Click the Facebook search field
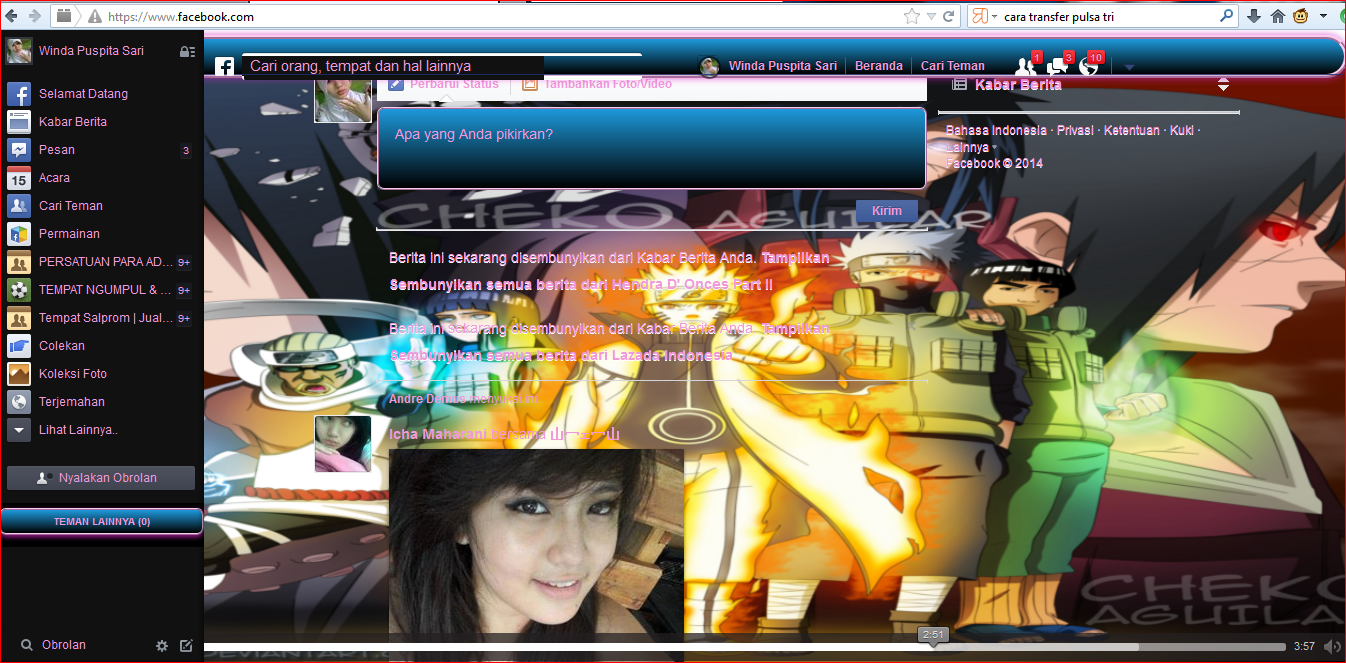 pyautogui.click(x=393, y=66)
